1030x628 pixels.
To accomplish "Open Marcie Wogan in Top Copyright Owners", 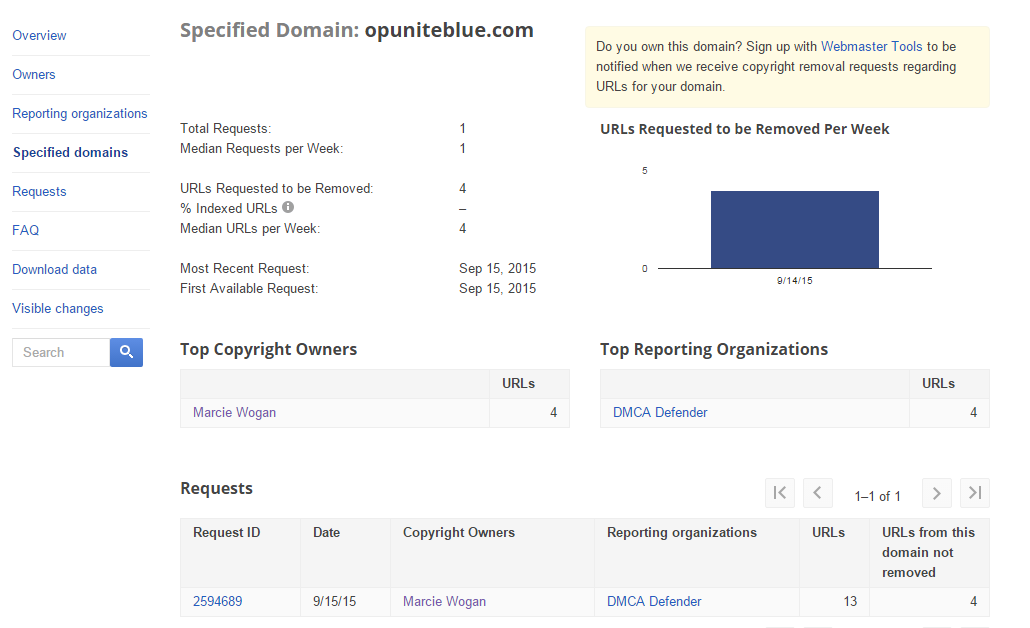I will [x=234, y=412].
